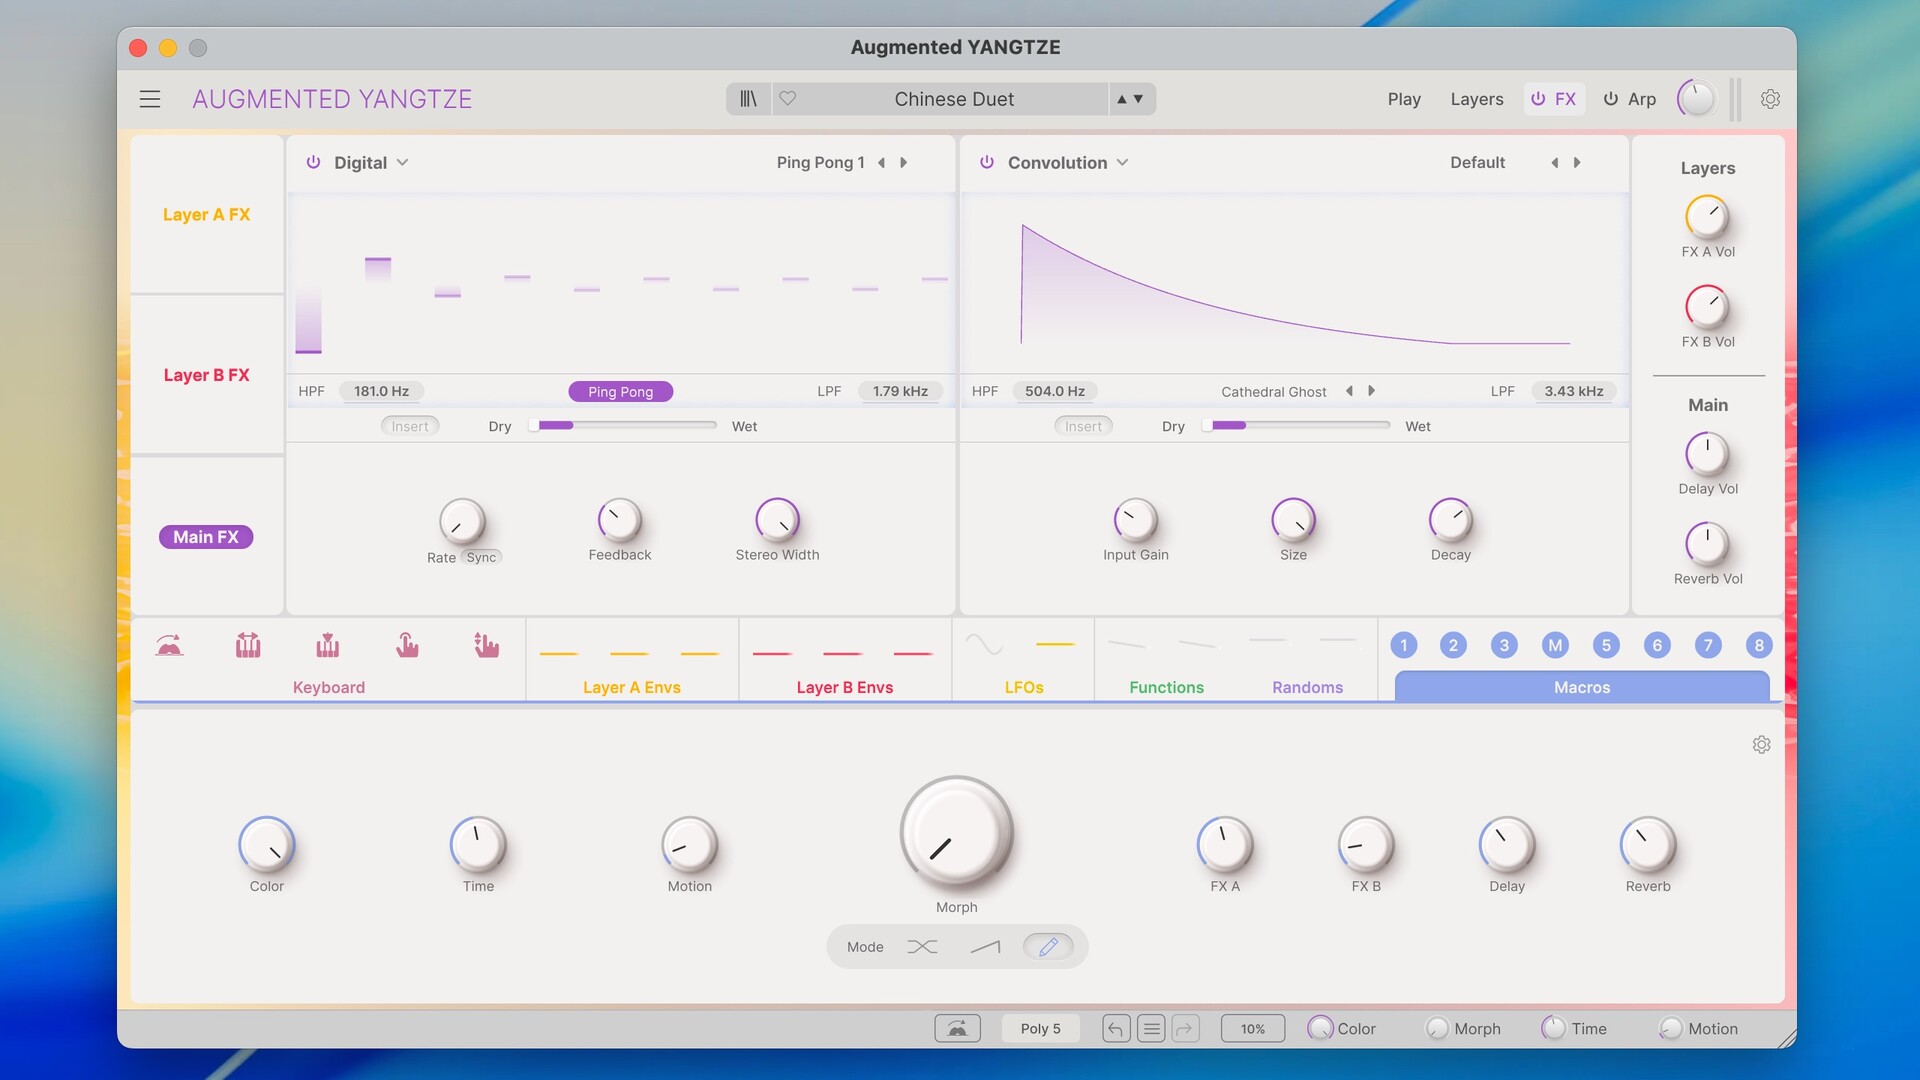
Task: Toggle Insert mode for Convolution reverb
Action: tap(1083, 426)
